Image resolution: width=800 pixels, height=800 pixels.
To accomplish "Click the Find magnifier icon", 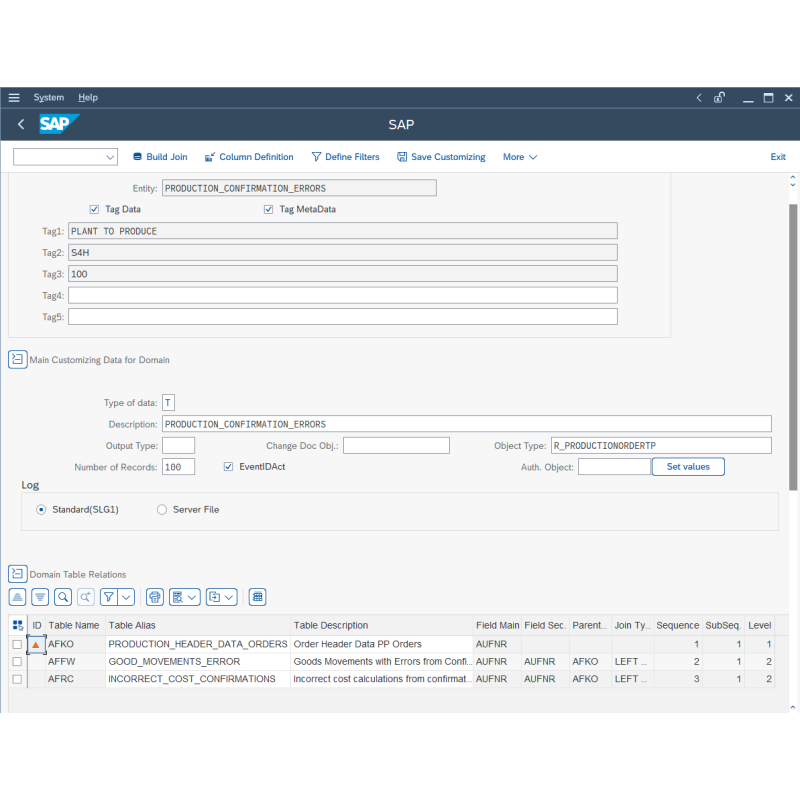I will [63, 596].
